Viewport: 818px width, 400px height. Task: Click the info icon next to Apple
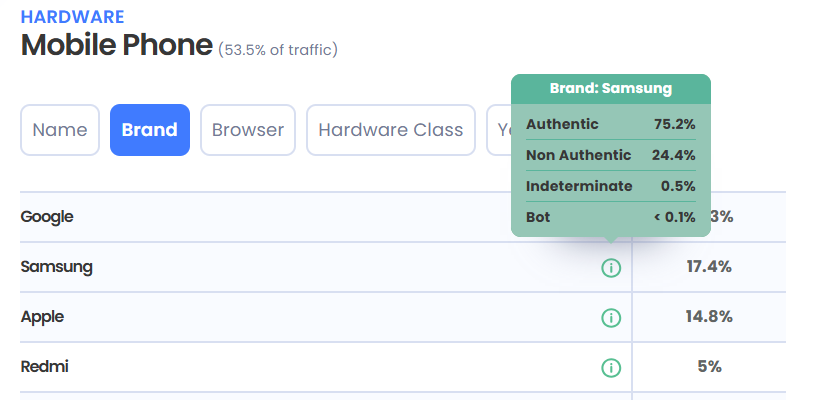[611, 317]
